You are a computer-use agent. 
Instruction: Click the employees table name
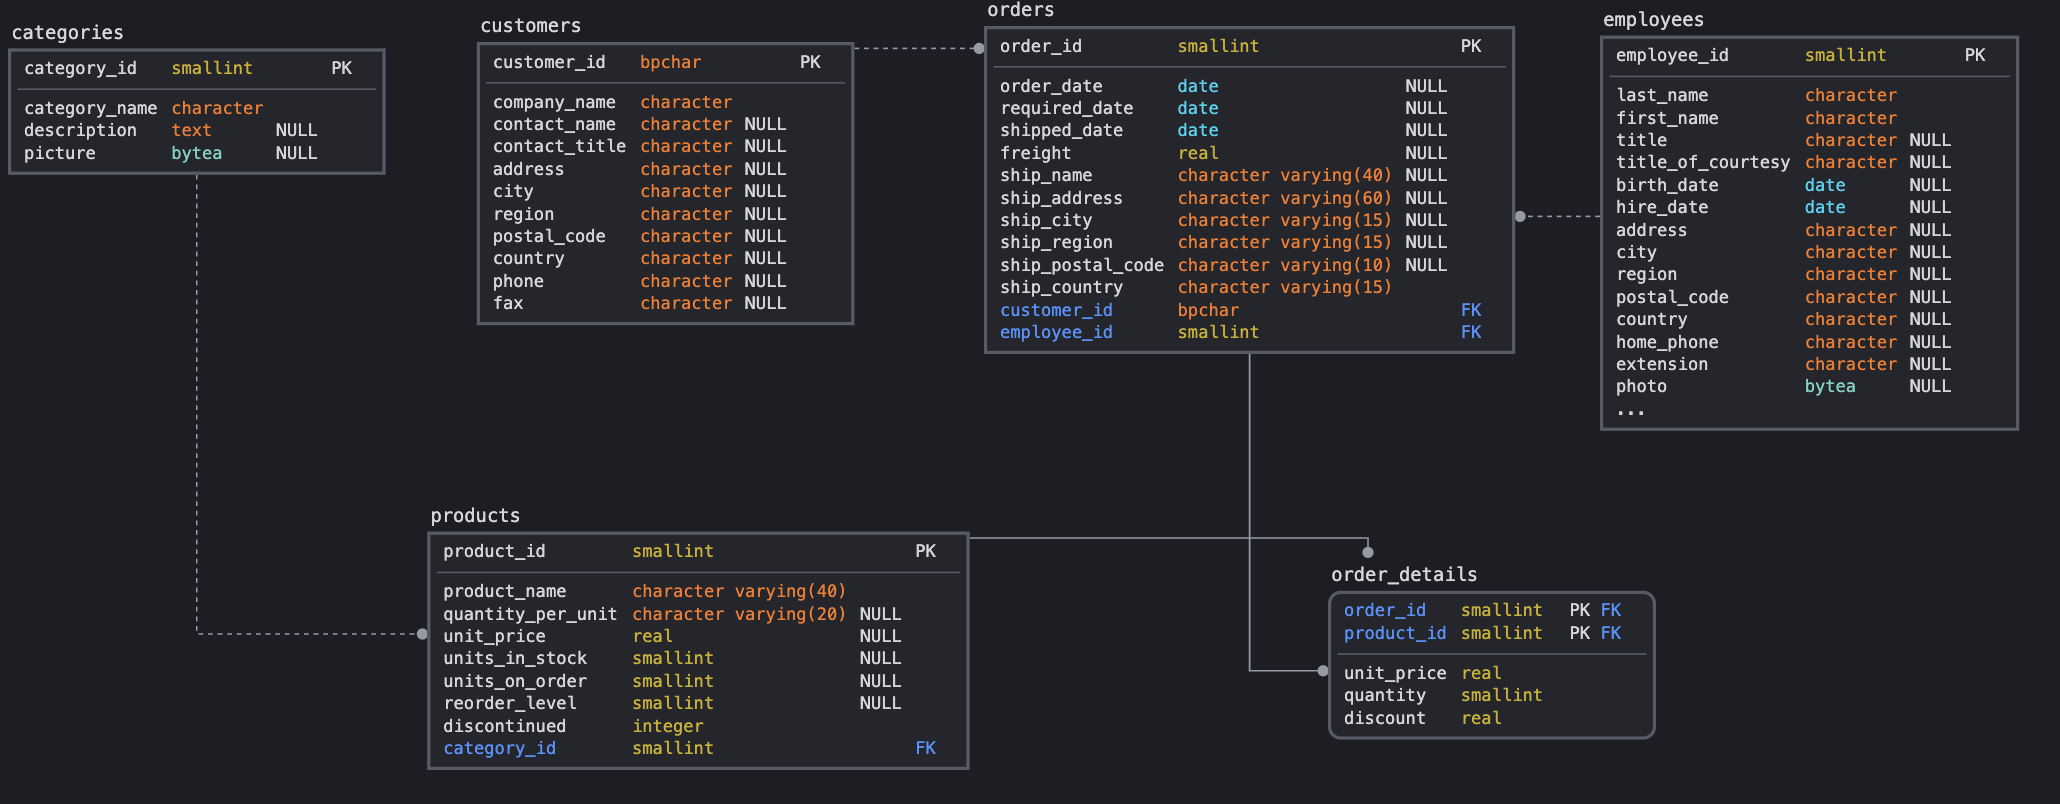[x=1653, y=20]
